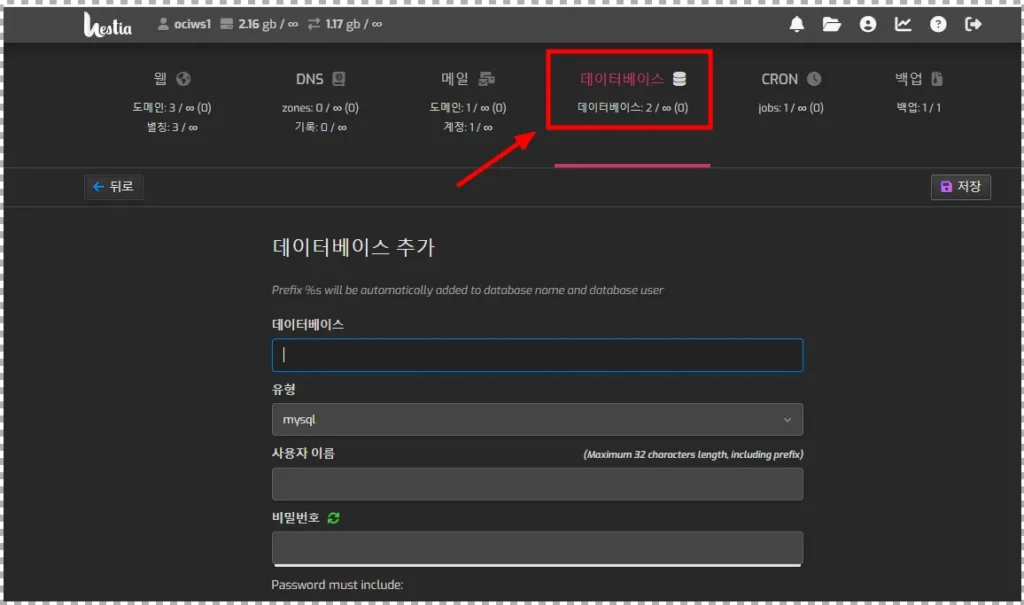Click the globe icon next to 웹
This screenshot has width=1024, height=605.
184,79
